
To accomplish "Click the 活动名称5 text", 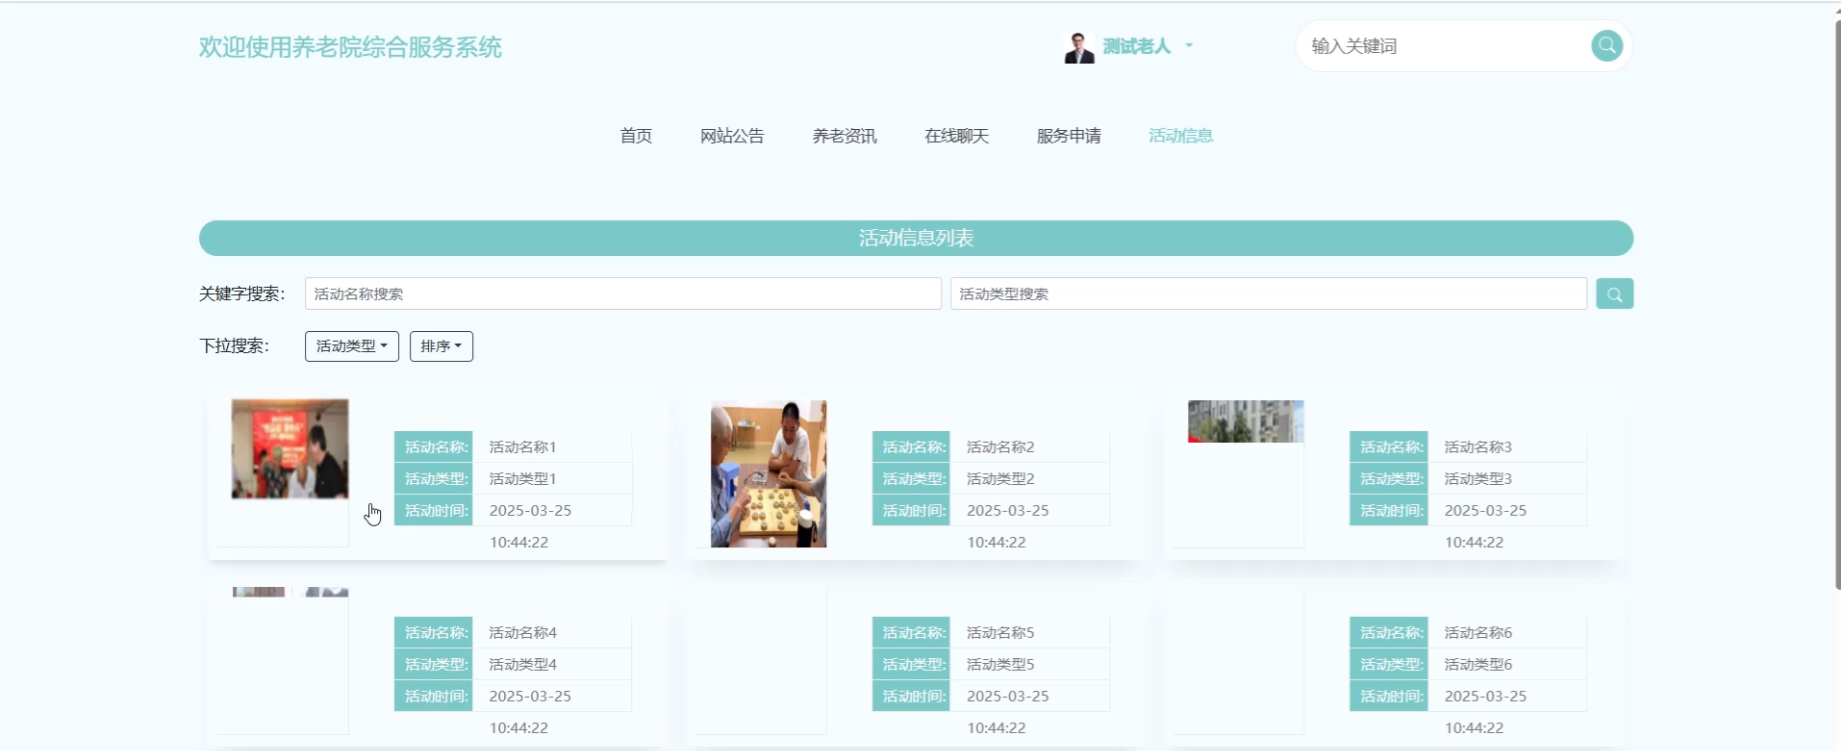I will 1000,633.
